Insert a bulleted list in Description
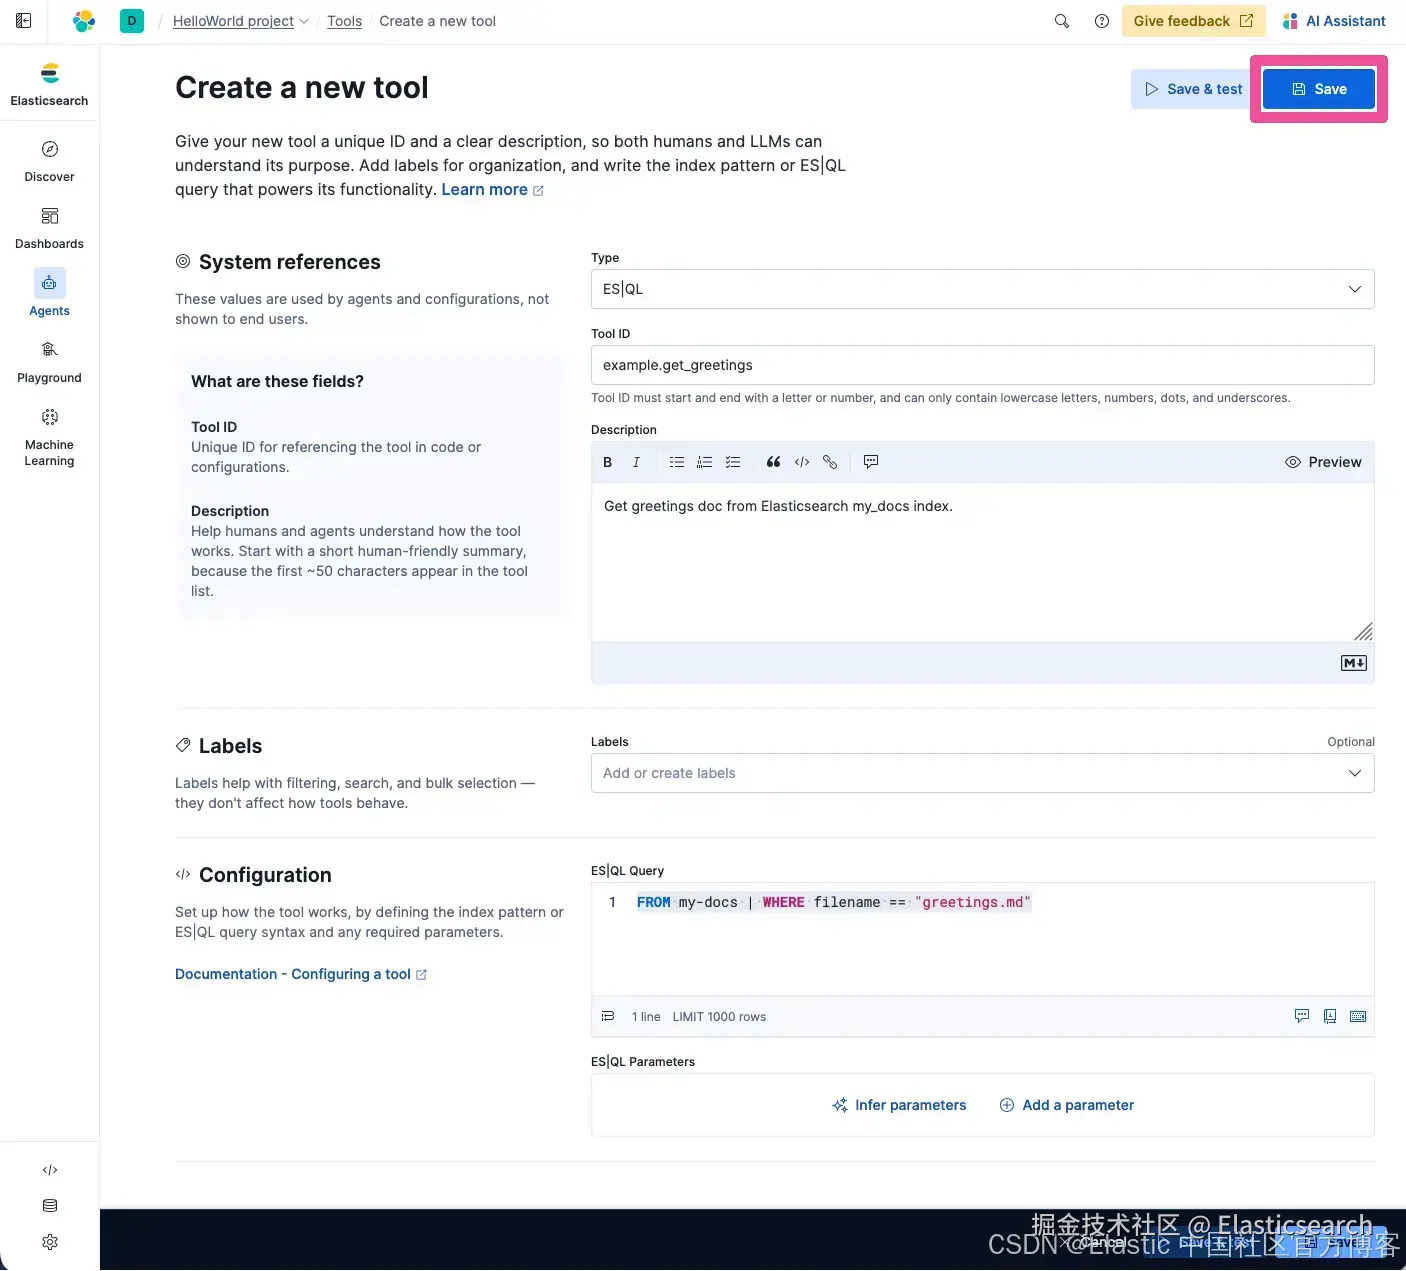 677,462
